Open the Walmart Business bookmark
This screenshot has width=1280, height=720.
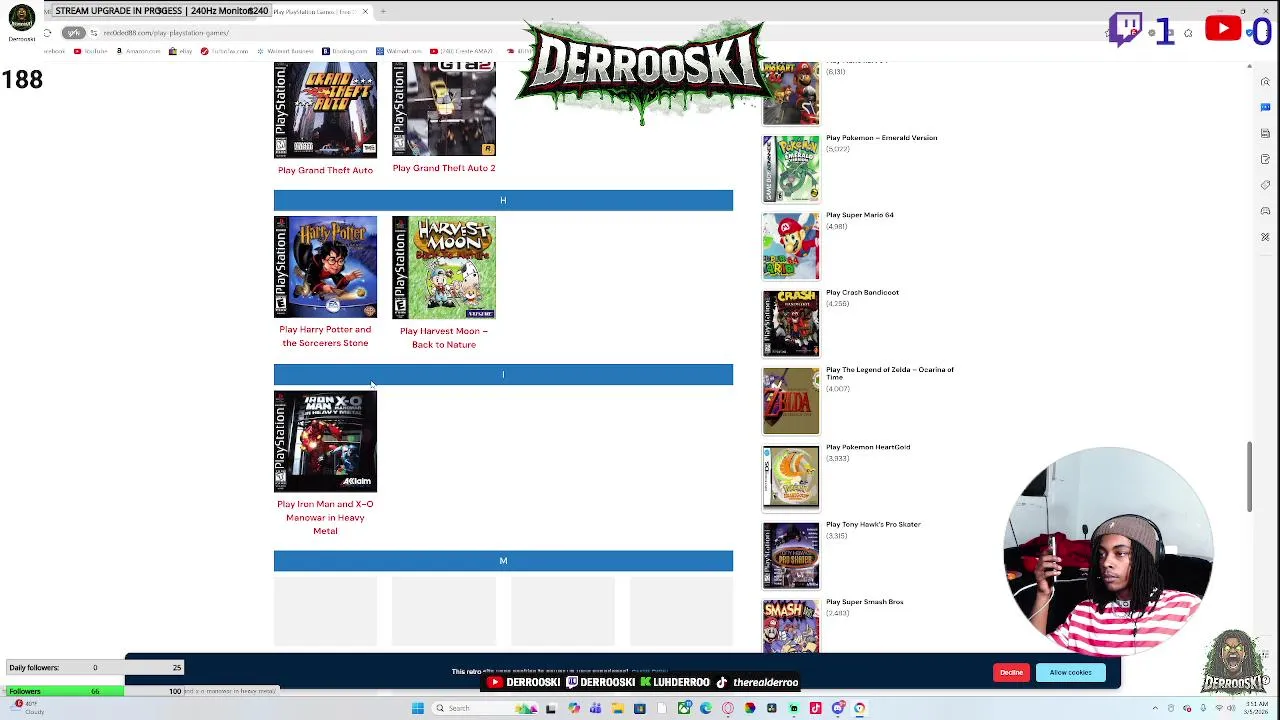(x=286, y=51)
